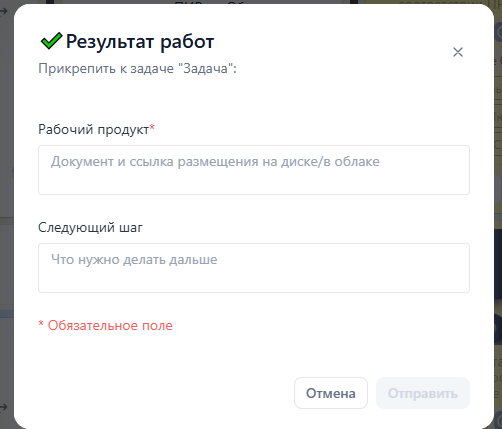
Task: Focus the Следующий шаг text field
Action: 254,268
